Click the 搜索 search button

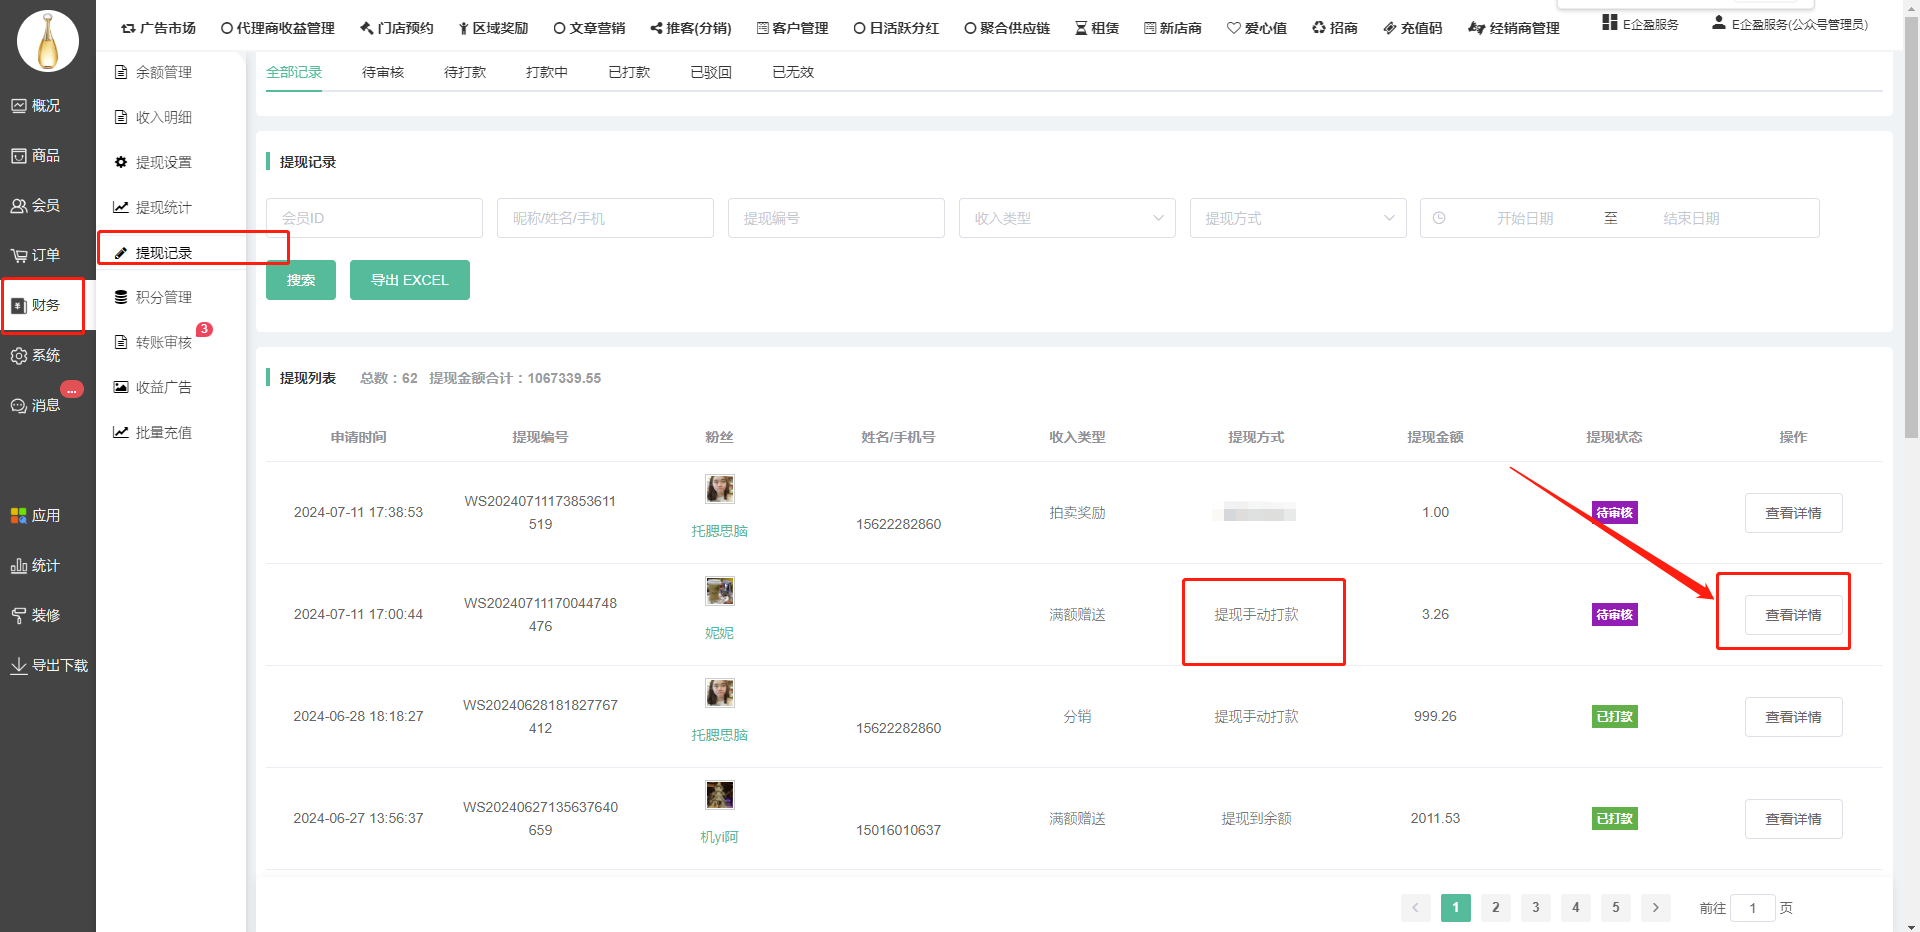pyautogui.click(x=300, y=280)
